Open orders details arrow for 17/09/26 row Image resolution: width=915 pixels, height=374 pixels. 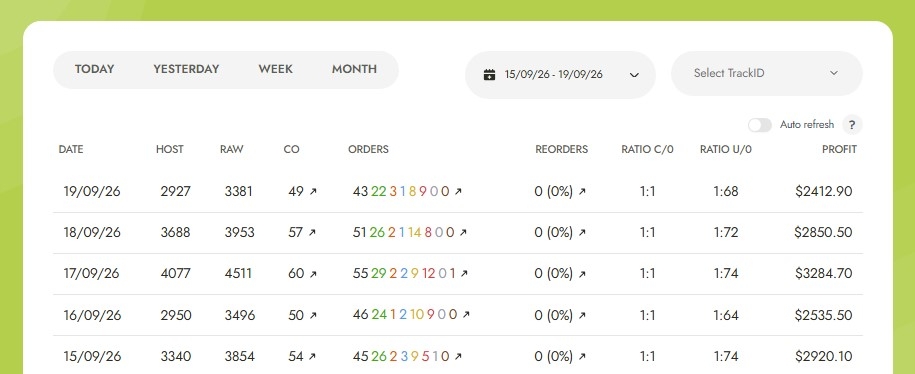pos(464,273)
